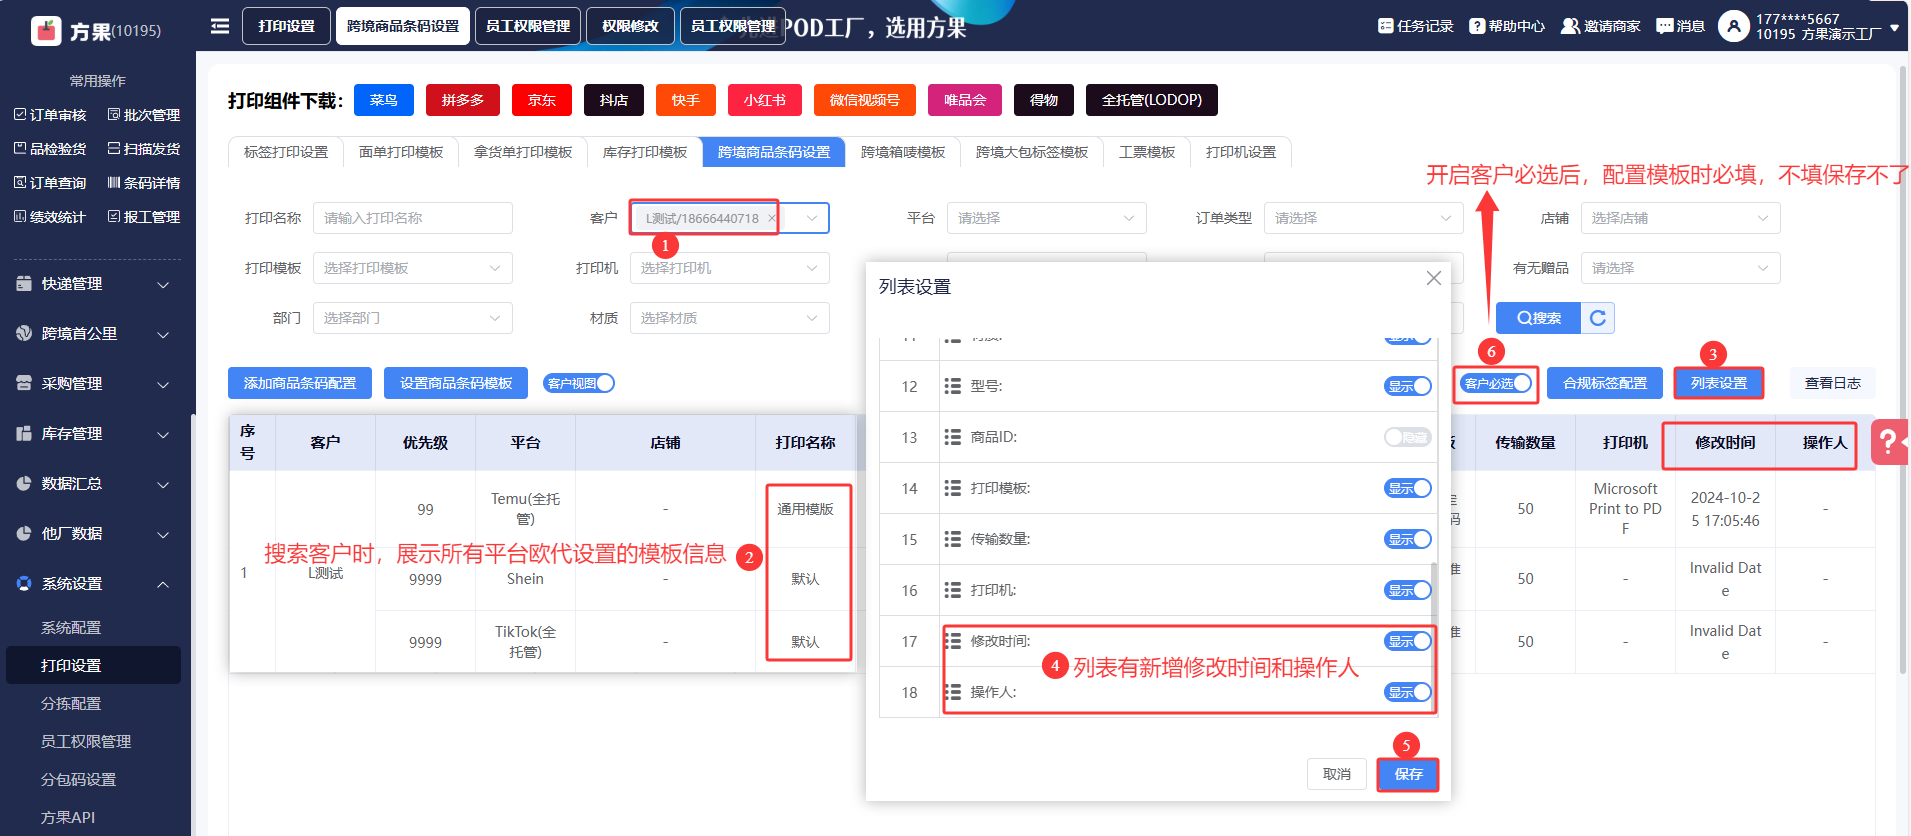Open the 任务记录 task records icon
Viewport: 1911px width, 836px height.
pos(1385,26)
